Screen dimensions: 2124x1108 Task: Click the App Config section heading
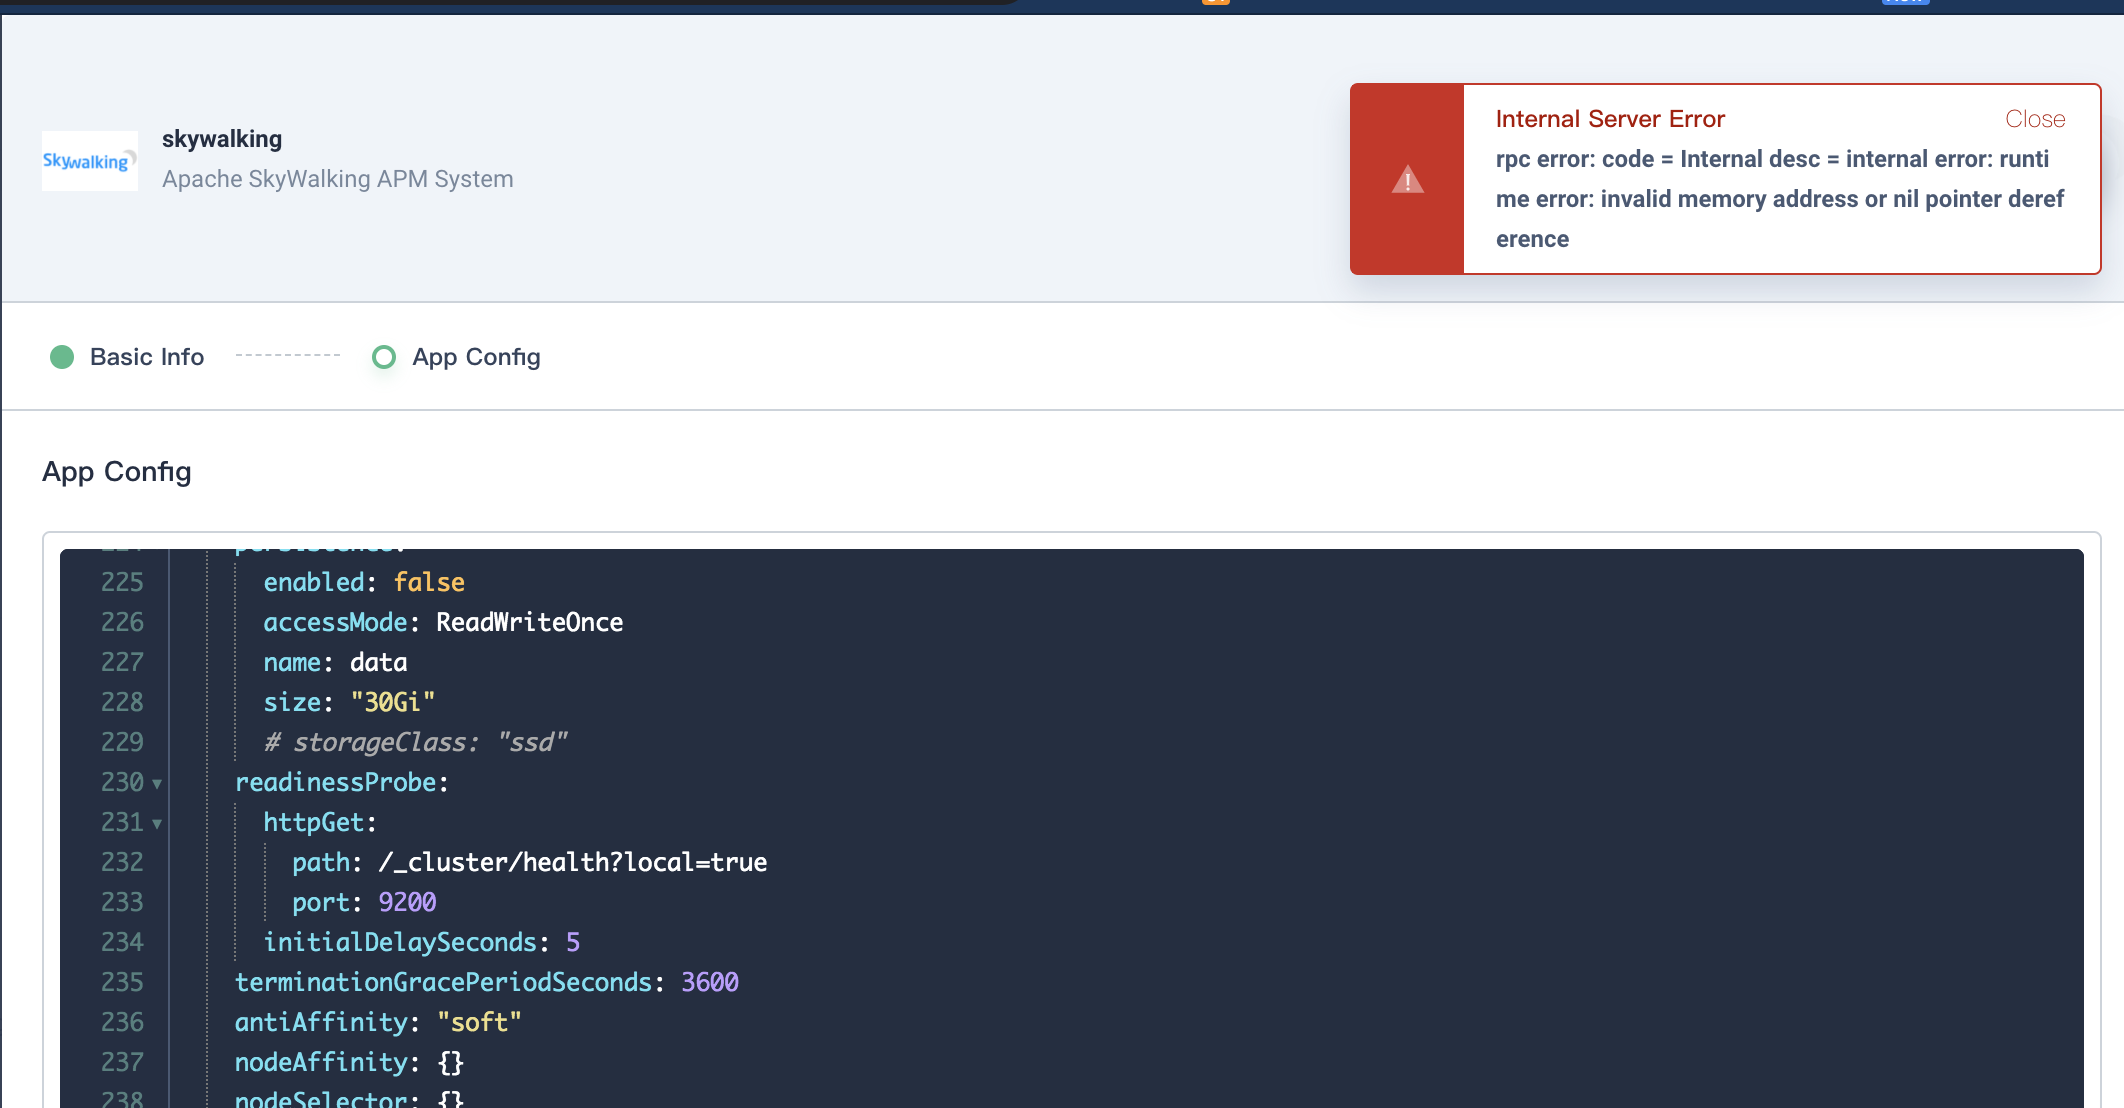pos(117,472)
